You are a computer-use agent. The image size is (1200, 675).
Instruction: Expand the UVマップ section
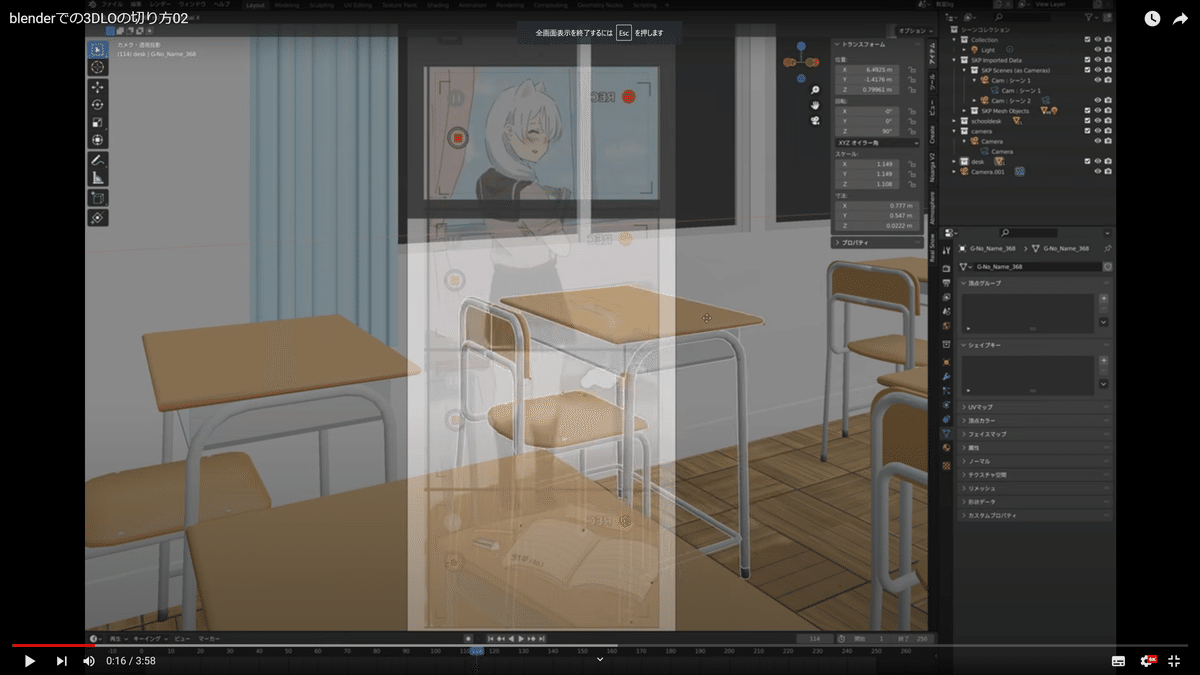(1034, 407)
